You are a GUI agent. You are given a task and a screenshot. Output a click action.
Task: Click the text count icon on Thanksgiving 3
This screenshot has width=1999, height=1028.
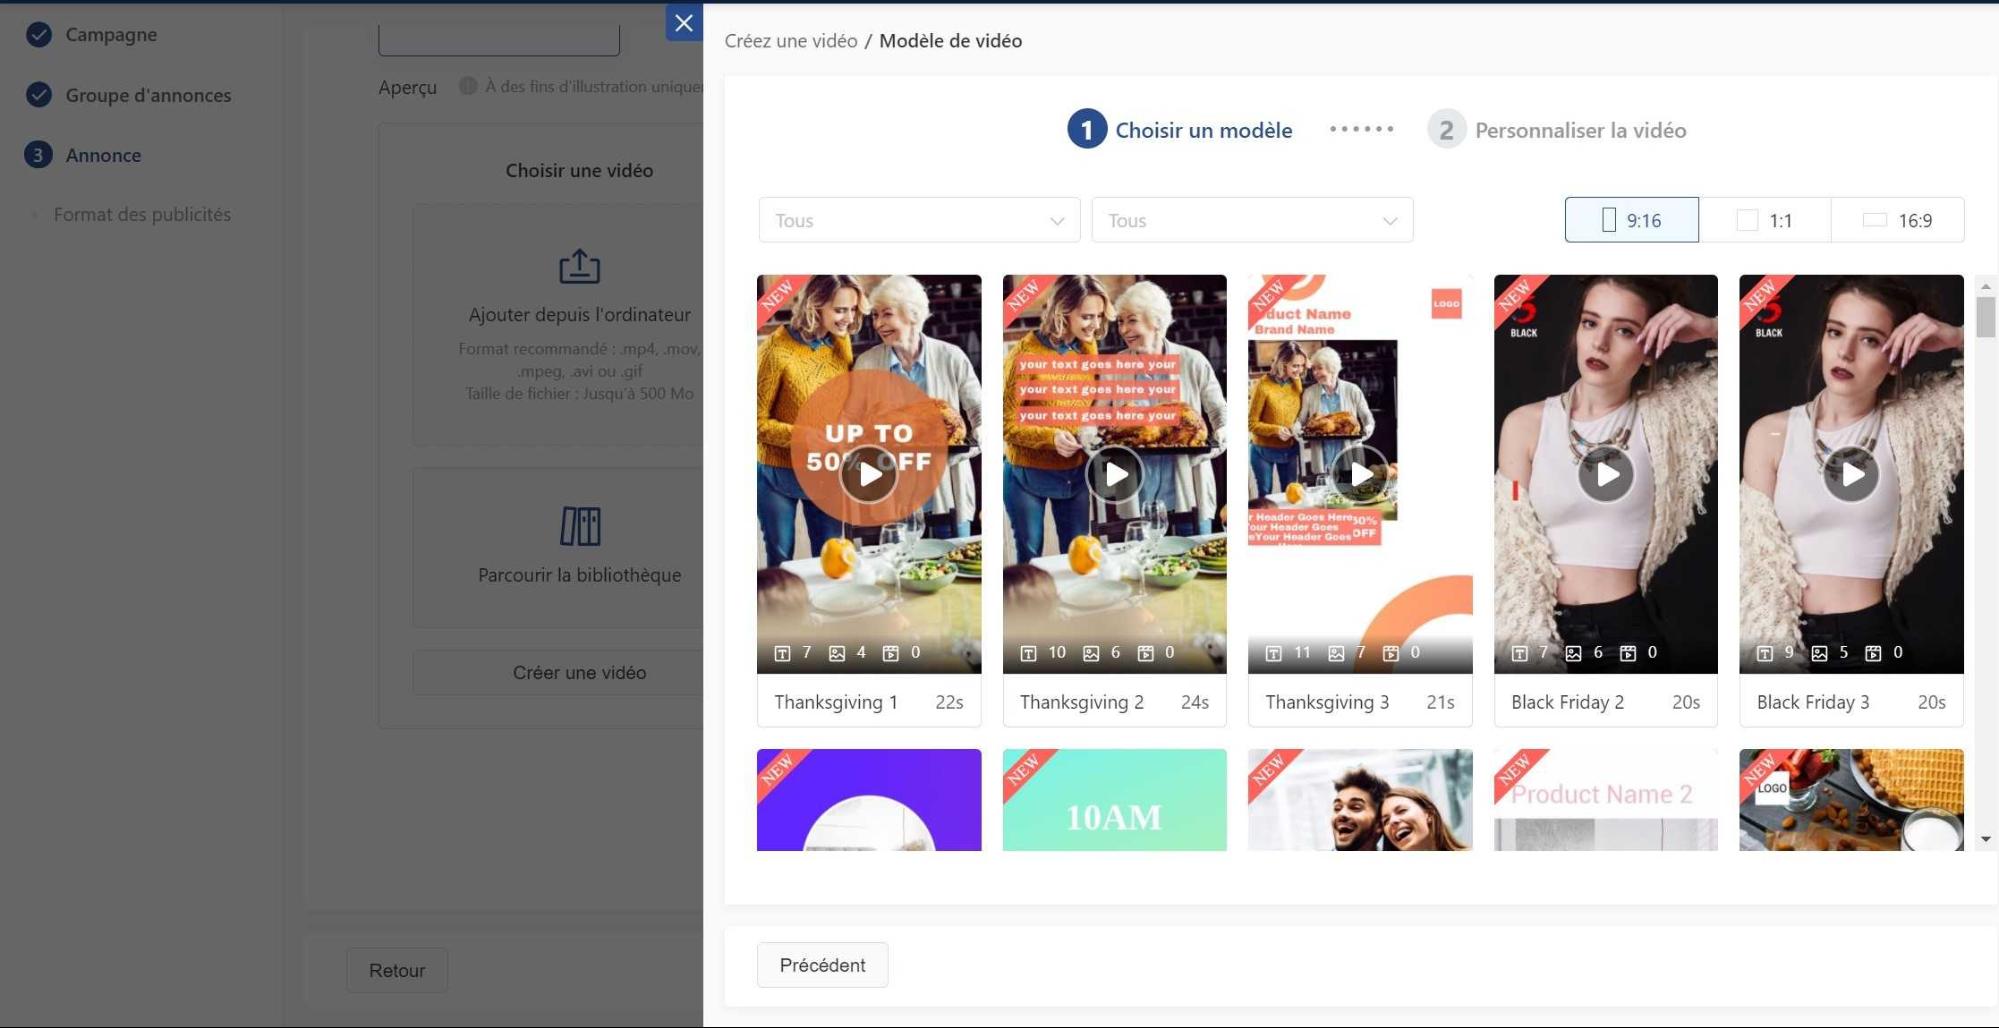pos(1274,653)
